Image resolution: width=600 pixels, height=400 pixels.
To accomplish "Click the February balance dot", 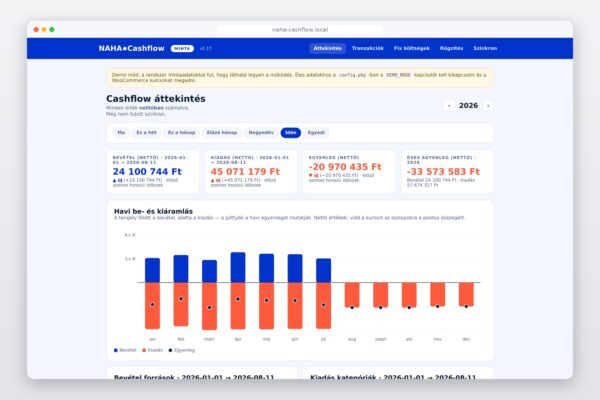I will click(181, 299).
